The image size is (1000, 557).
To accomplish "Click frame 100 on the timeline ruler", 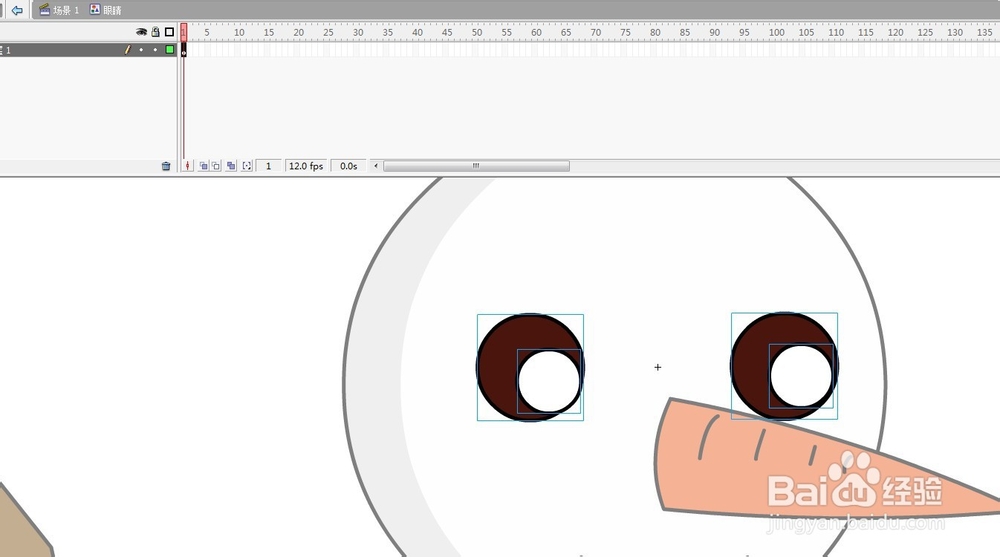I will (776, 32).
